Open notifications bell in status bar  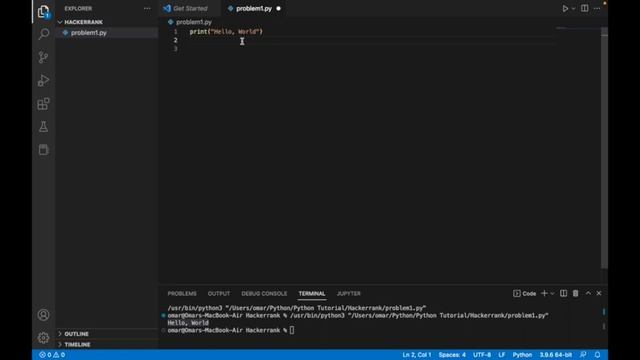coord(597,355)
